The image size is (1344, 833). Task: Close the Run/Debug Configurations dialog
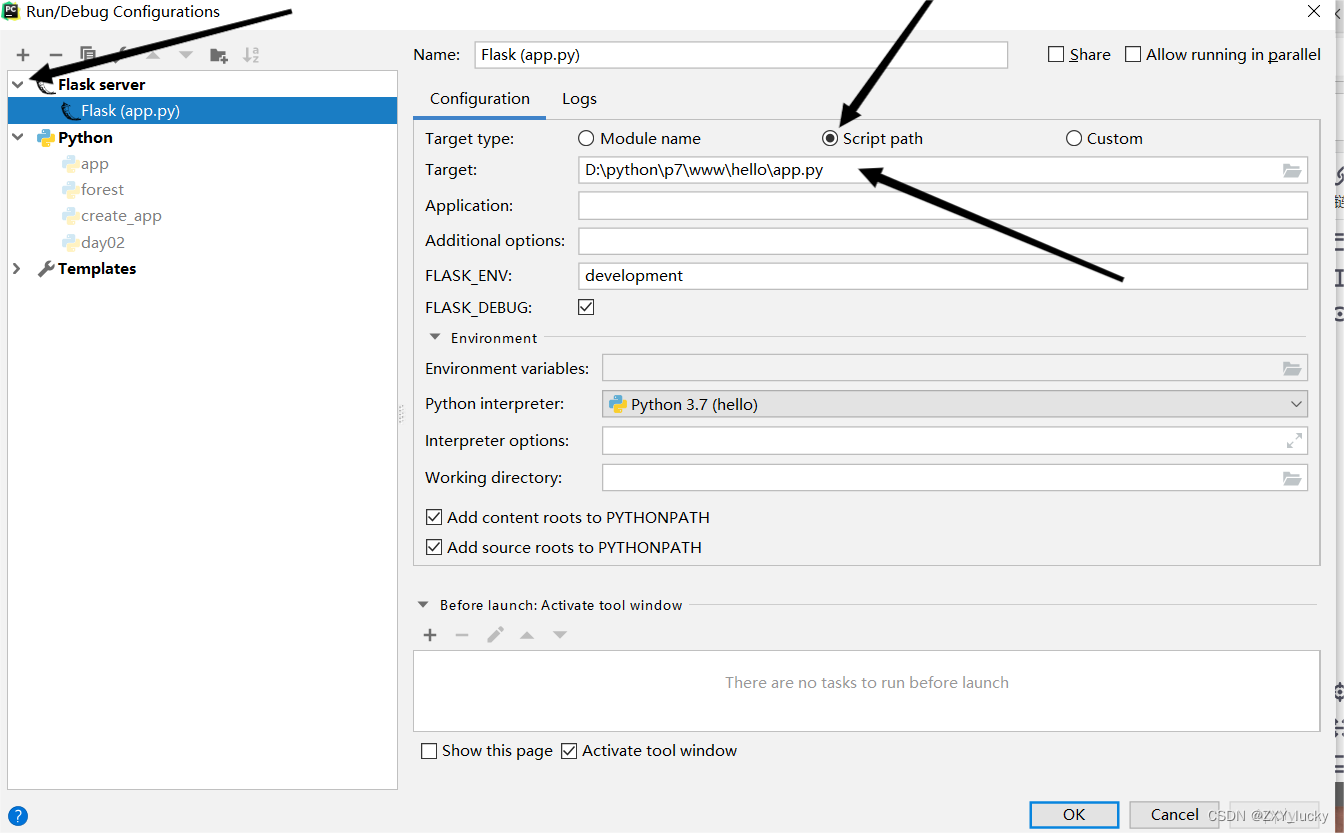coord(1313,12)
